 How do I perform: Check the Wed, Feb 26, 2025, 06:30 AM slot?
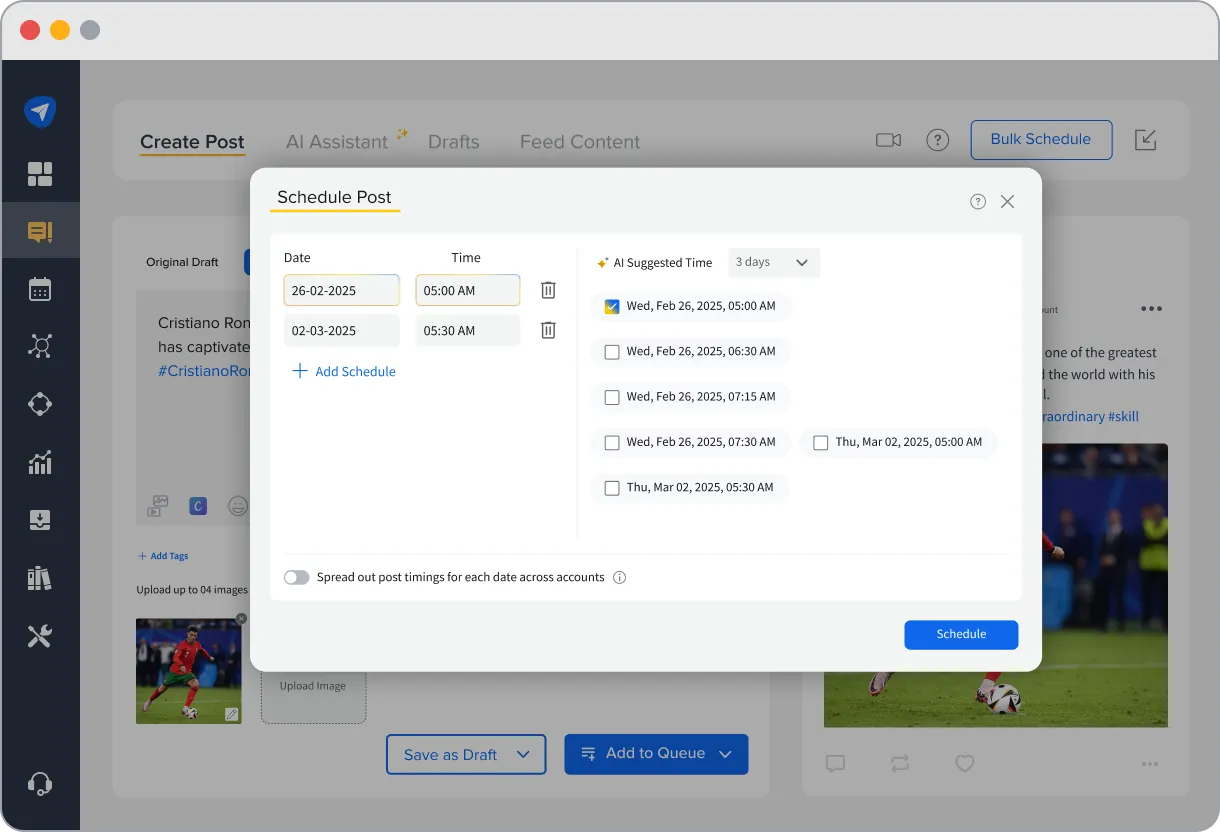(x=612, y=351)
